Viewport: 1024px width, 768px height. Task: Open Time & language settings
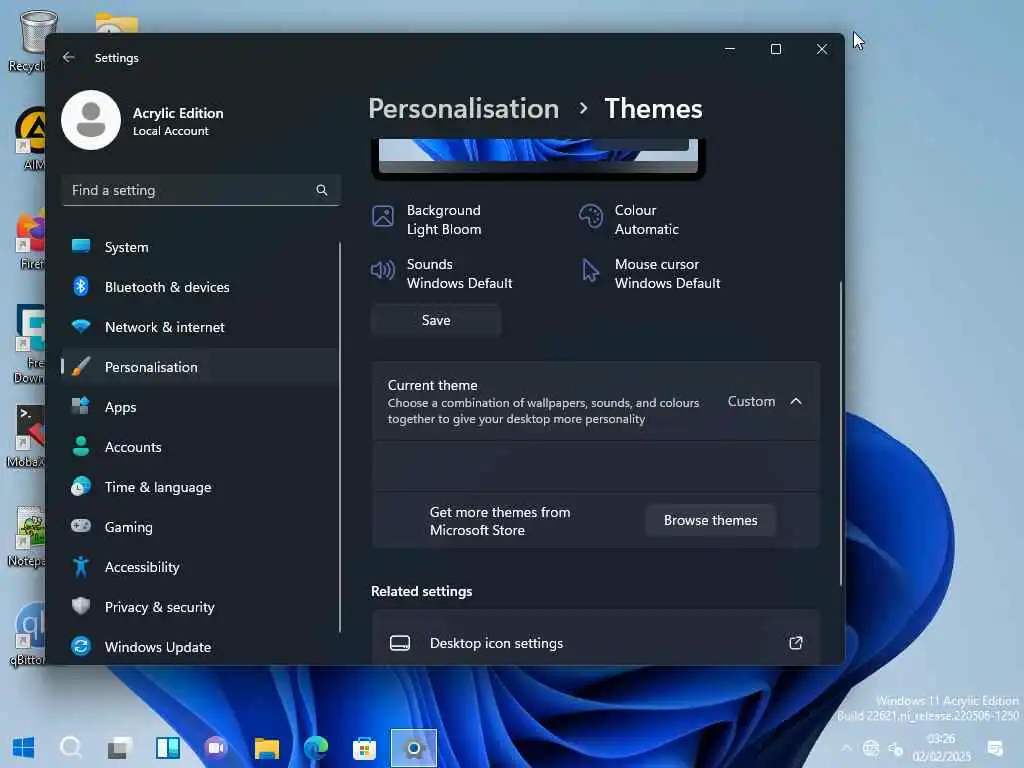[x=200, y=487]
